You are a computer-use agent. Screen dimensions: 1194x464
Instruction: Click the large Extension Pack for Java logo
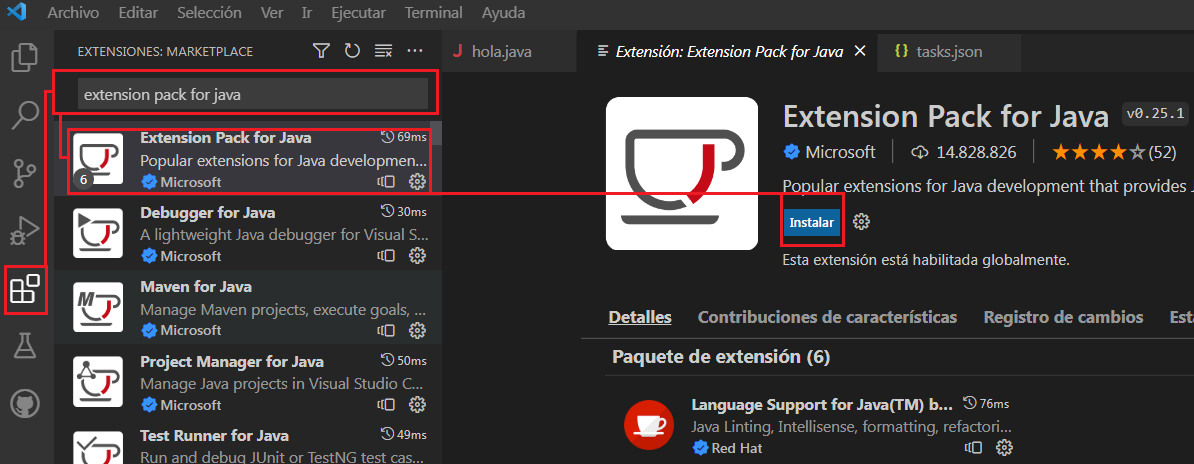coord(682,173)
